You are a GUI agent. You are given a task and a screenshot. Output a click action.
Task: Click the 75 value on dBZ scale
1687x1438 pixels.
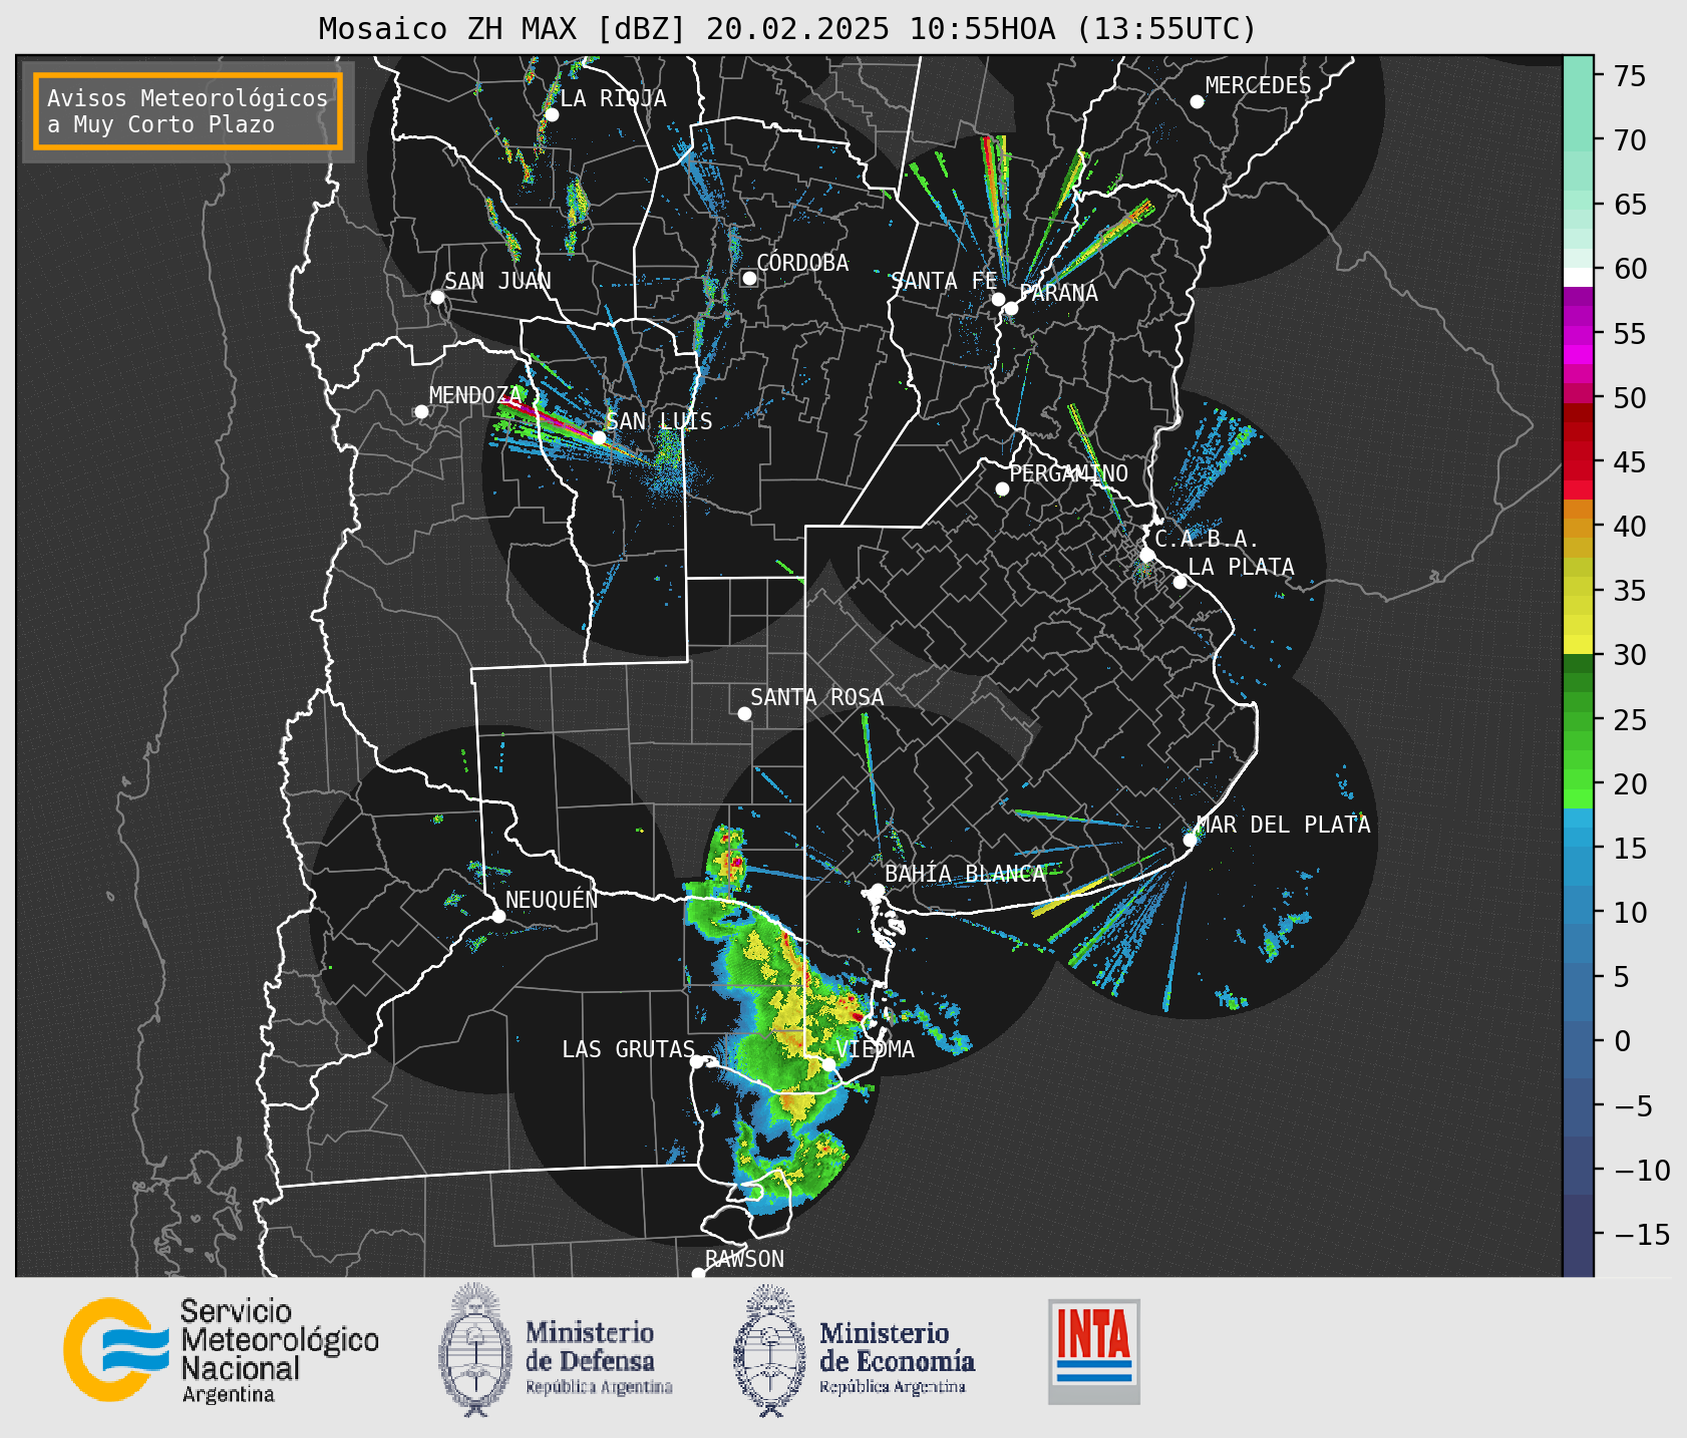point(1629,76)
